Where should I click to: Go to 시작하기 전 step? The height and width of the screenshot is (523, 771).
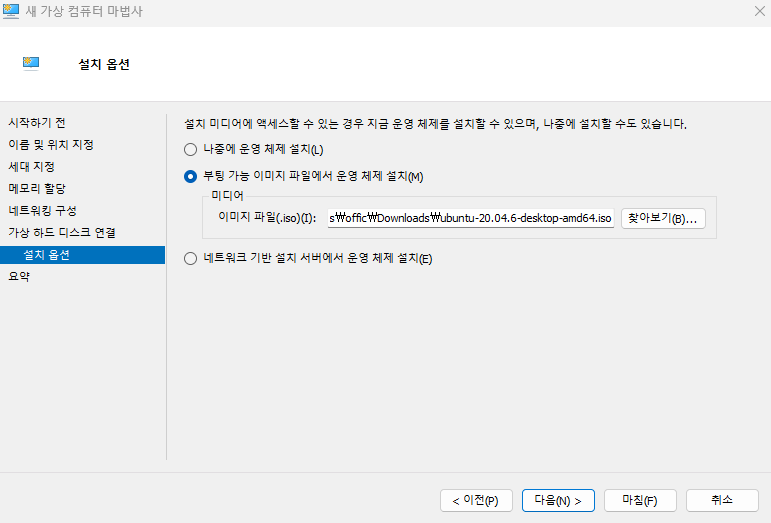click(37, 123)
